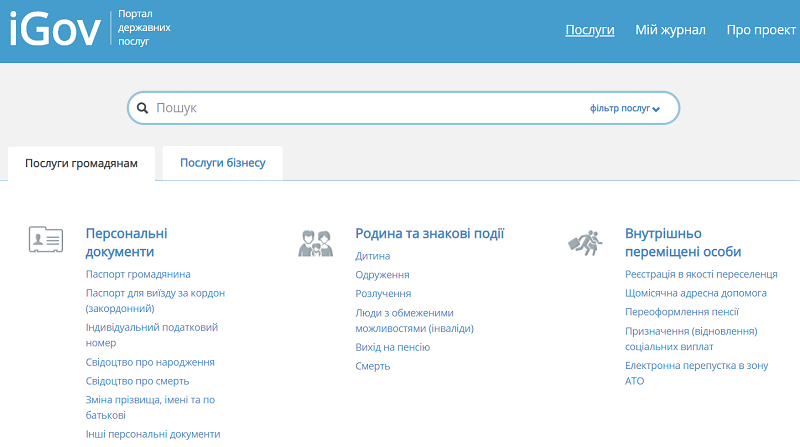Click Реєстрація в якості переселенця link
Screen dimensions: 800x447
(x=701, y=274)
